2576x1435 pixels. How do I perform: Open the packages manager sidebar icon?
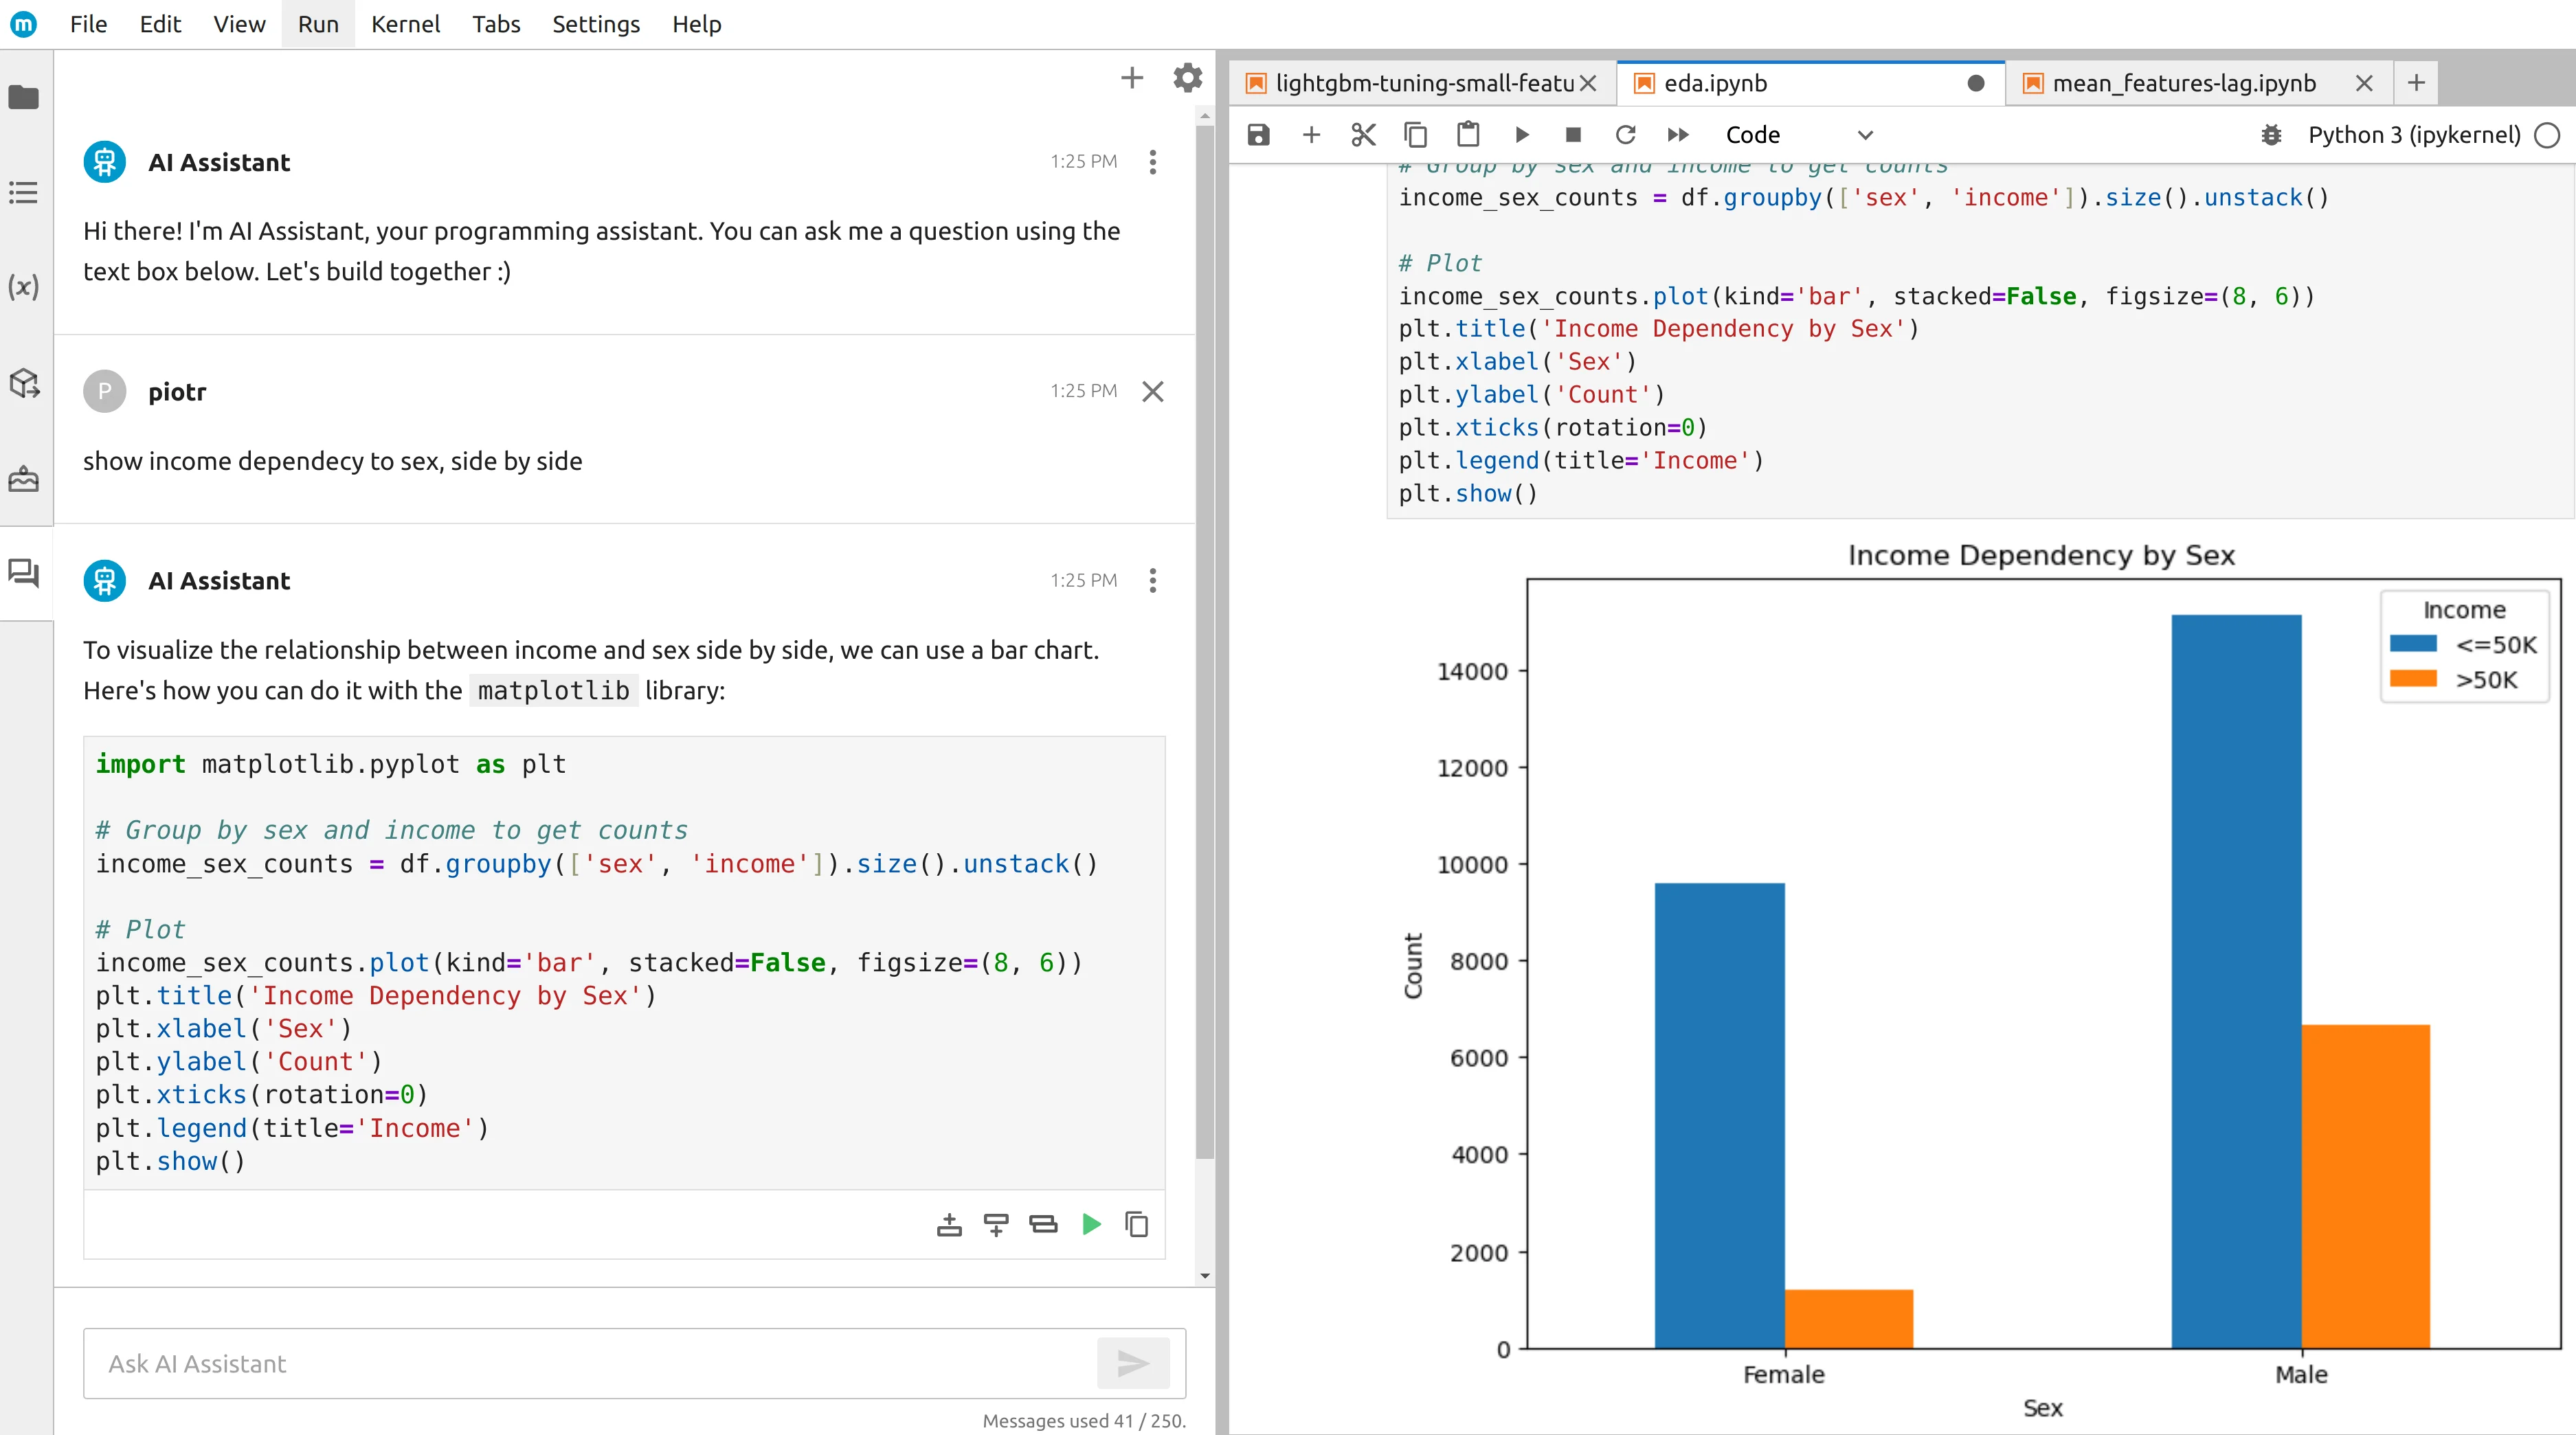[x=24, y=383]
